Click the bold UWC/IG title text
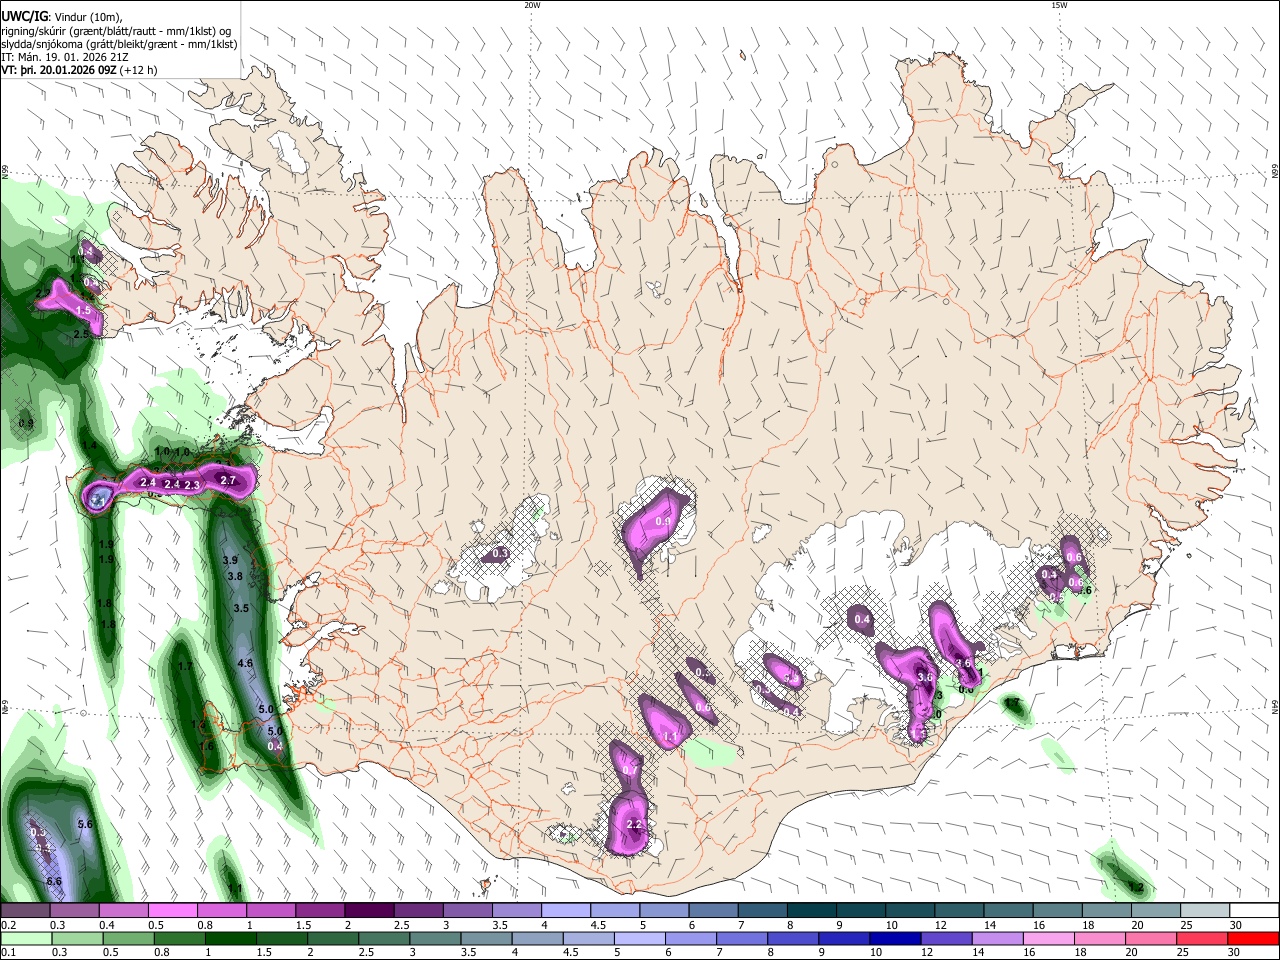This screenshot has height=960, width=1280. [24, 17]
